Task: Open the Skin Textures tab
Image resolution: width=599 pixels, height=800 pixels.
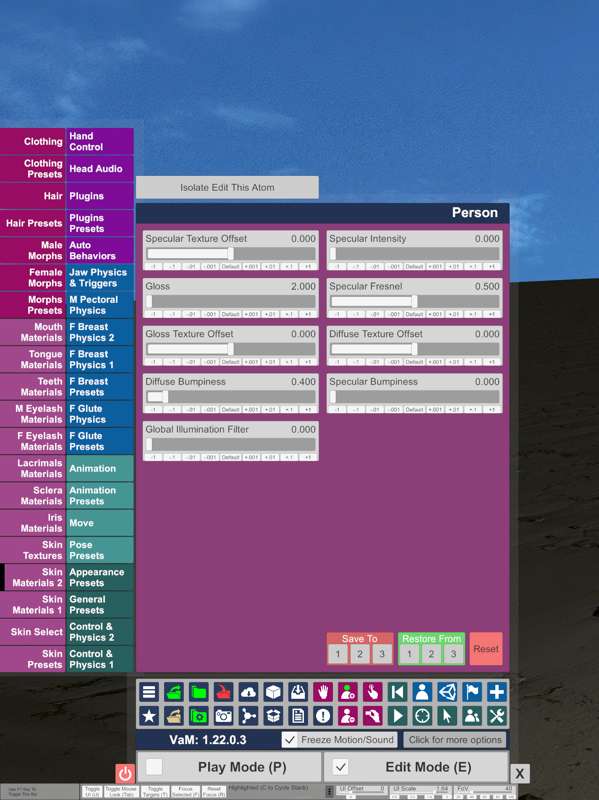Action: (33, 550)
